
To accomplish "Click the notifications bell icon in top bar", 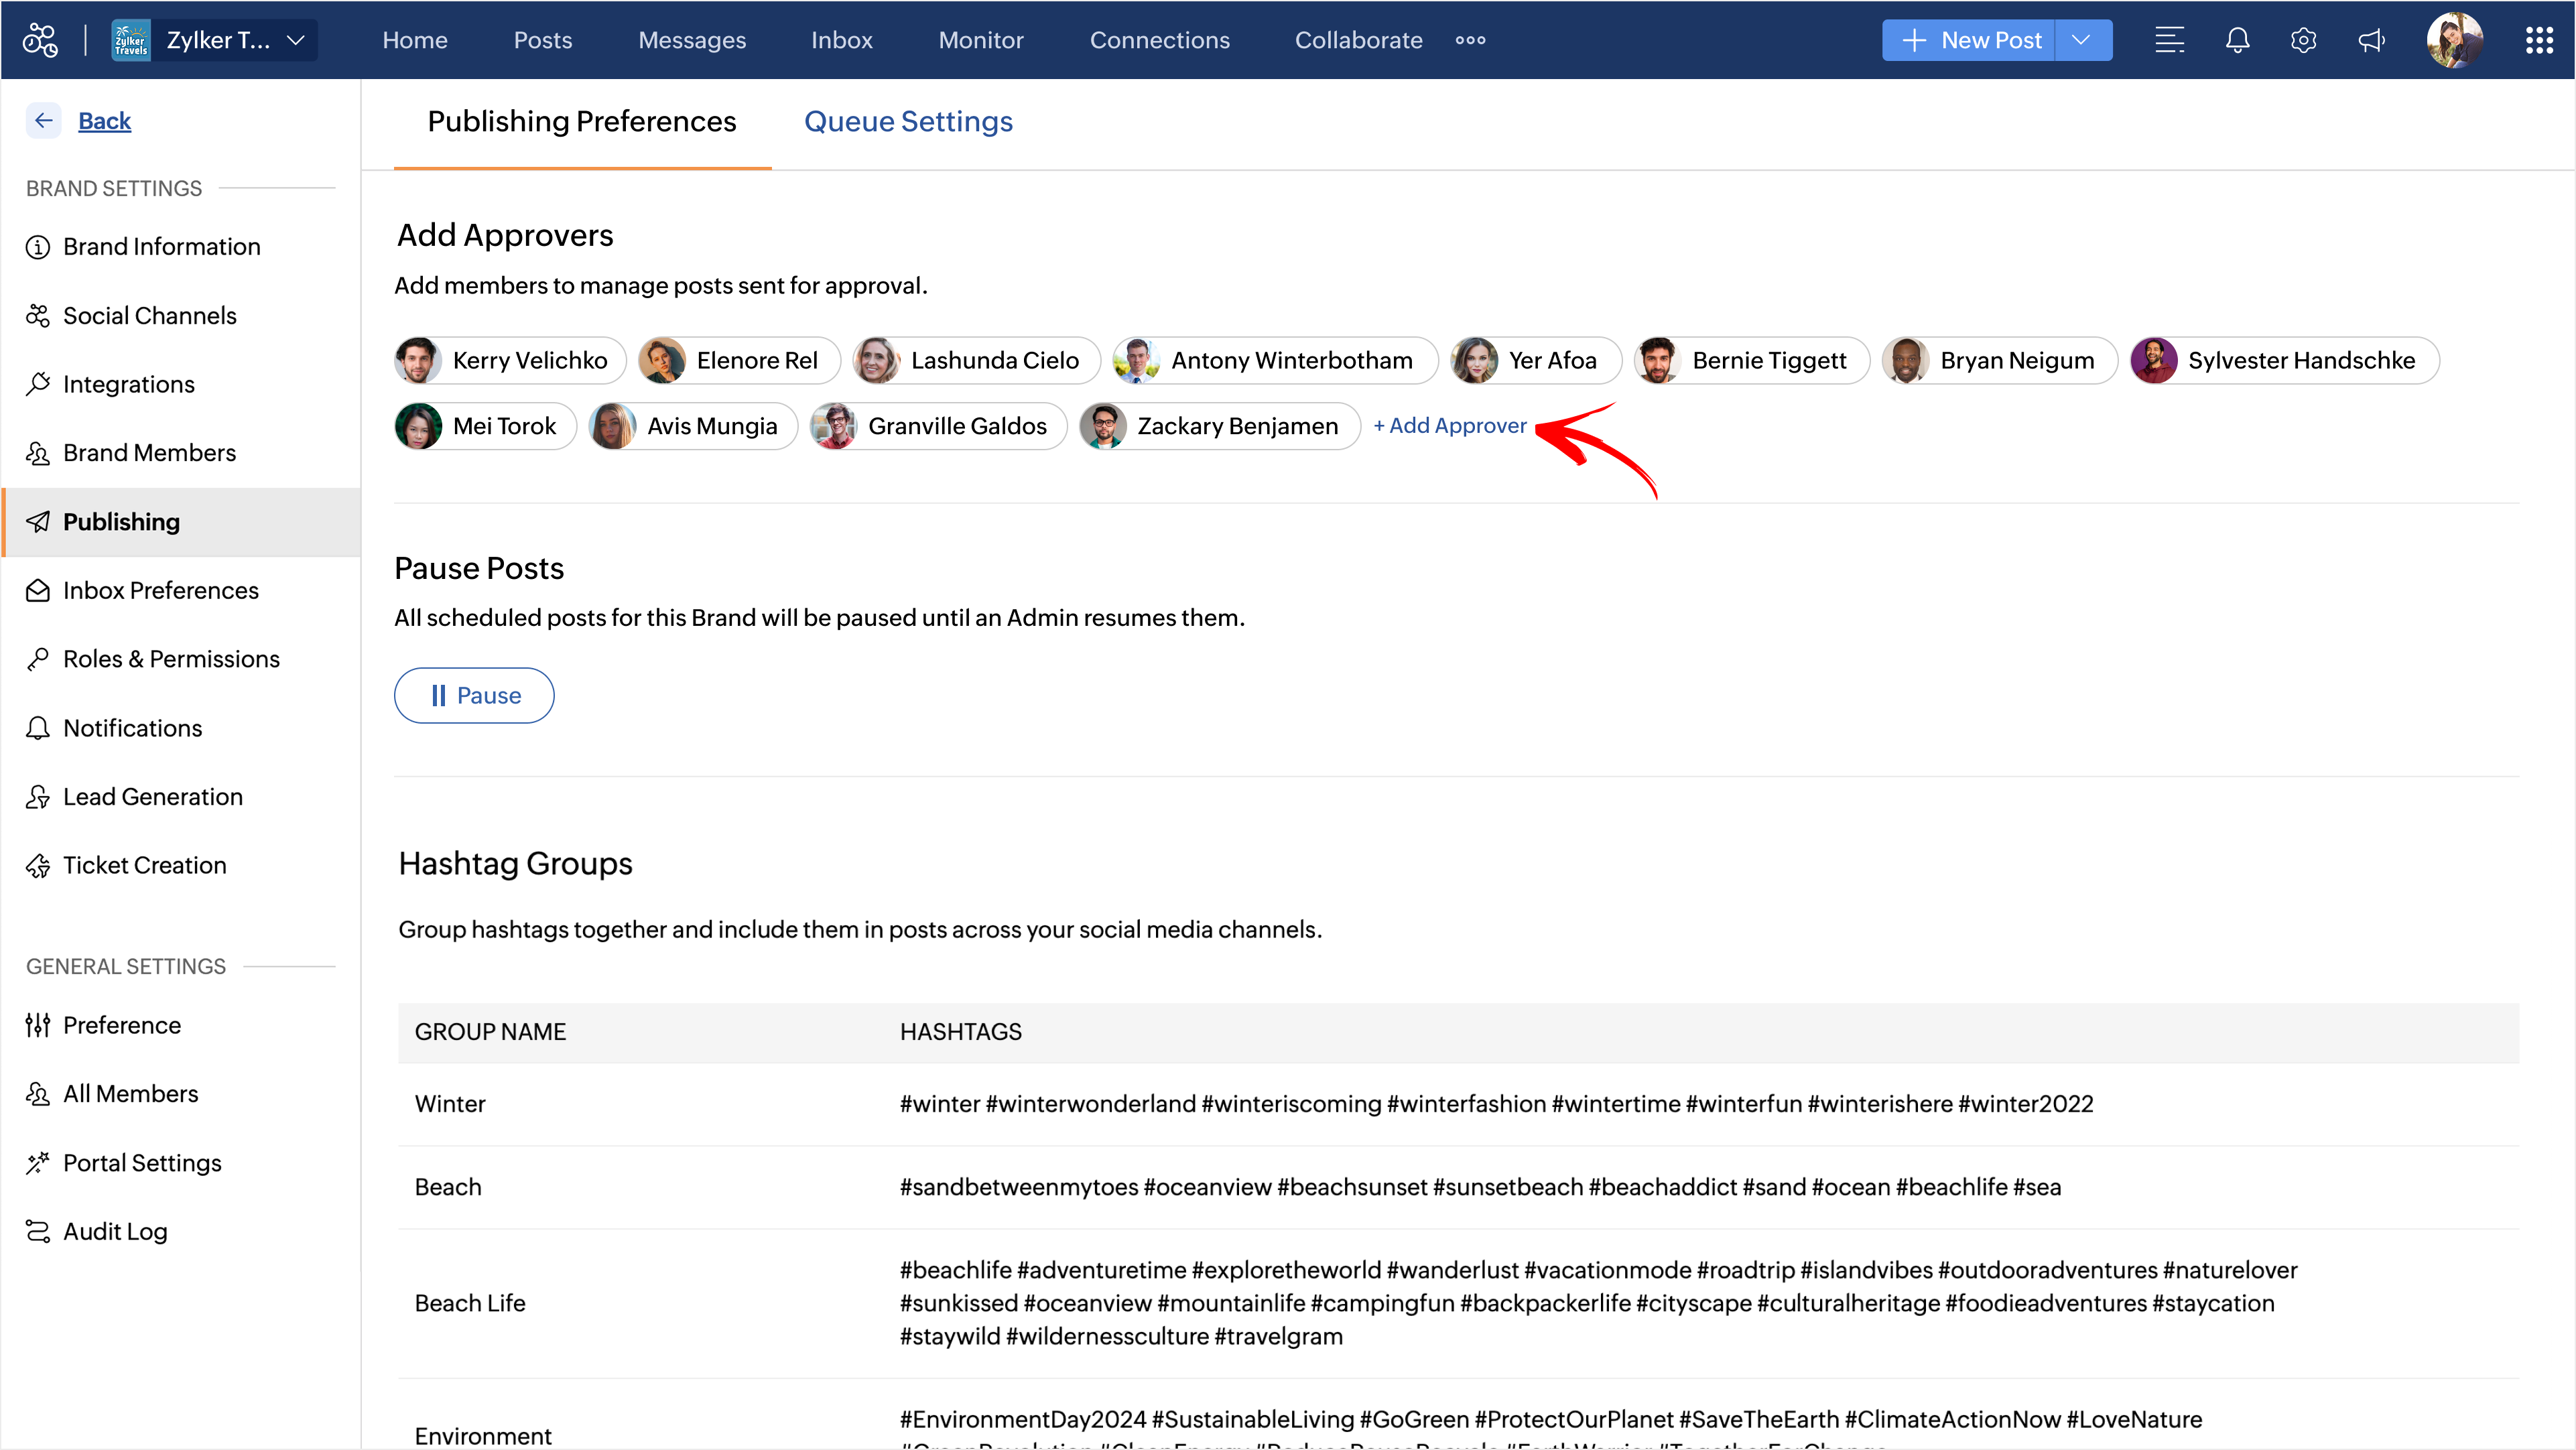I will pos(2237,40).
